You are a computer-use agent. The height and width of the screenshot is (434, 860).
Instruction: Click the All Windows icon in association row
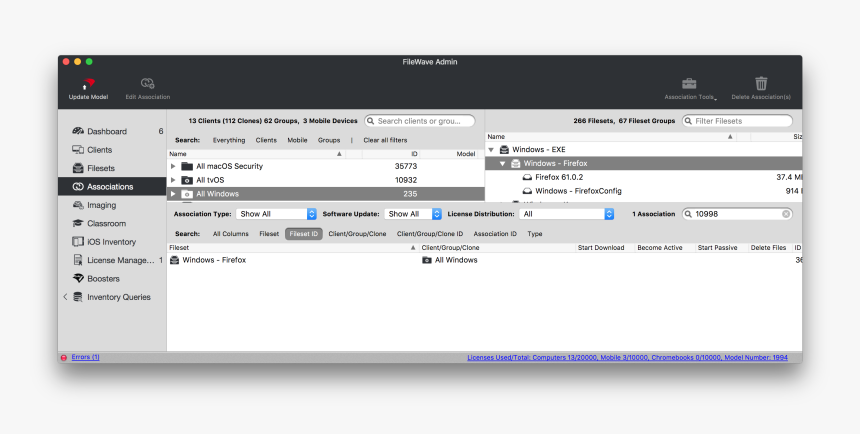click(427, 260)
